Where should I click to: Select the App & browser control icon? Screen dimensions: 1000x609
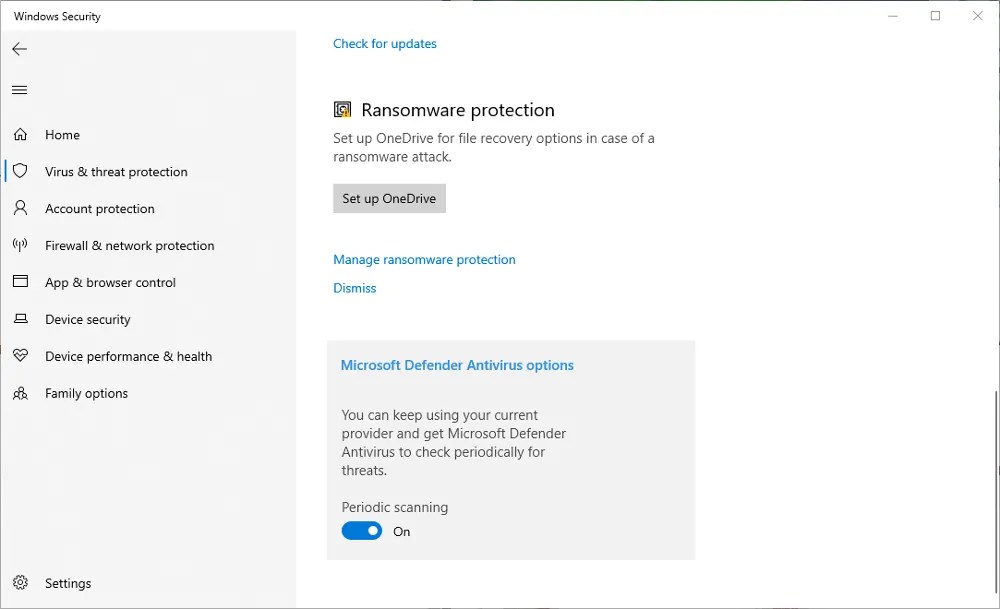(20, 282)
